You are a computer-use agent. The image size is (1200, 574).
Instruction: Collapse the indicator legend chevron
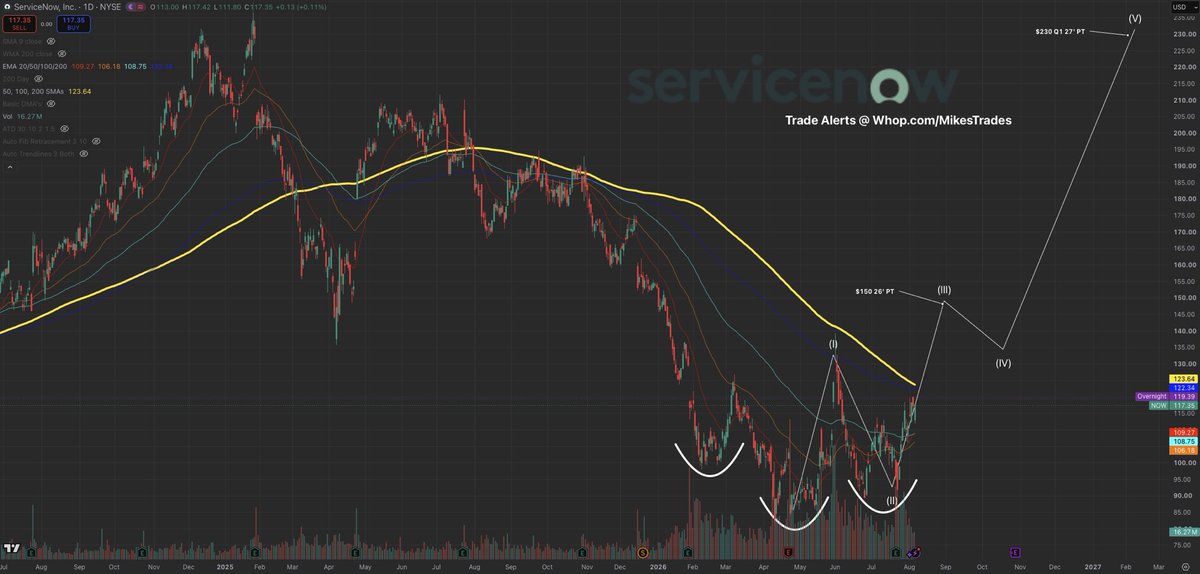[10, 167]
